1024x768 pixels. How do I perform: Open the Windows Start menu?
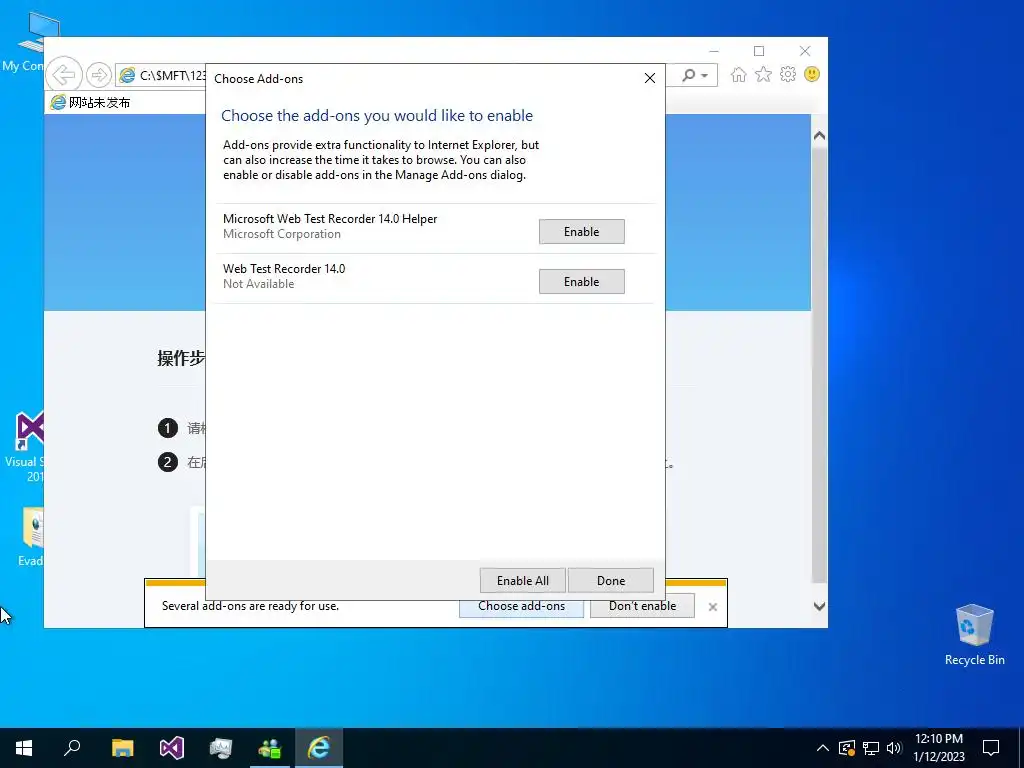pos(24,748)
